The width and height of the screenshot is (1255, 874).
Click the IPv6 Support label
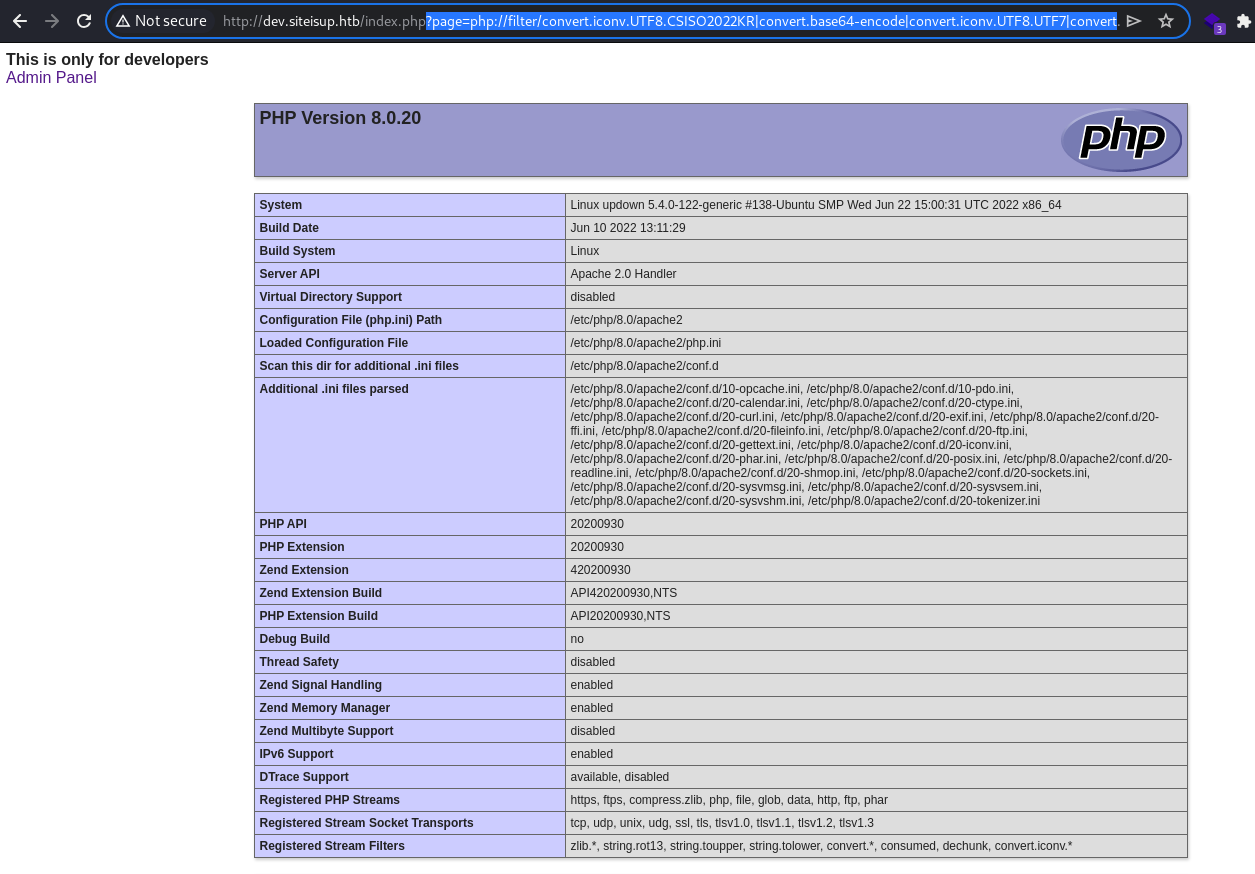[296, 754]
